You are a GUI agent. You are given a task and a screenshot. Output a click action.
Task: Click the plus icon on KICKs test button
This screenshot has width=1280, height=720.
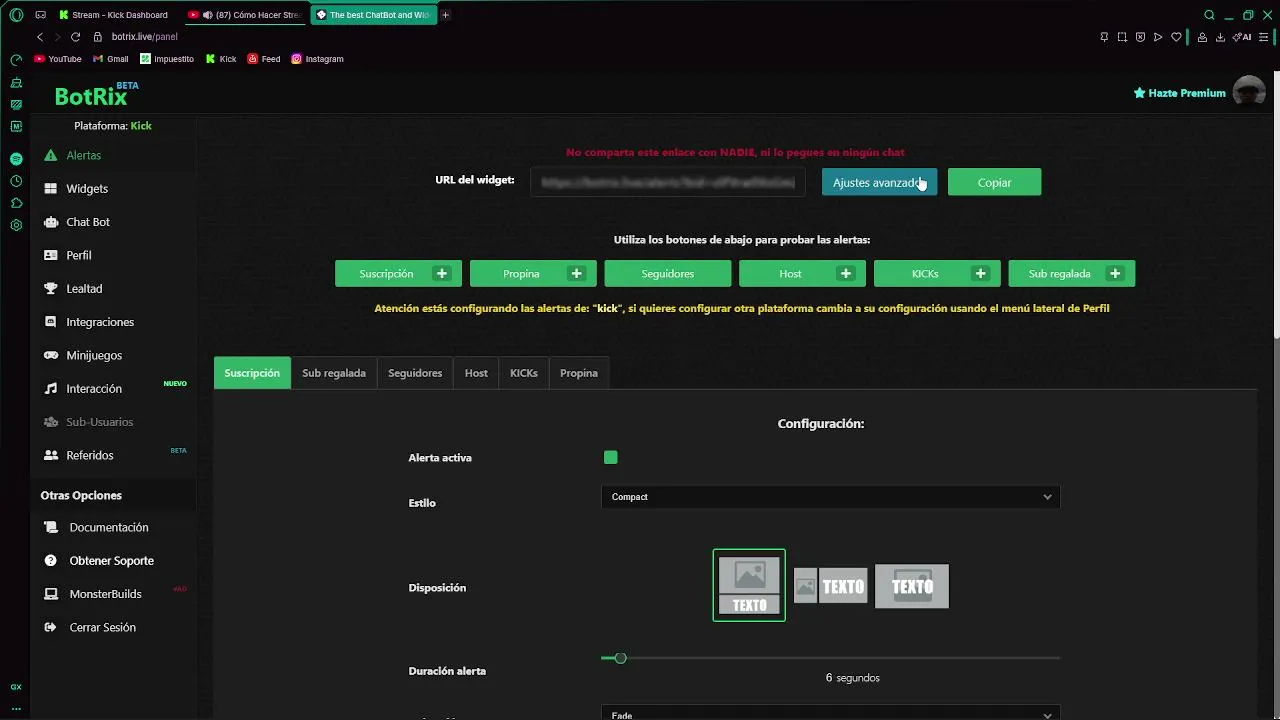[980, 273]
